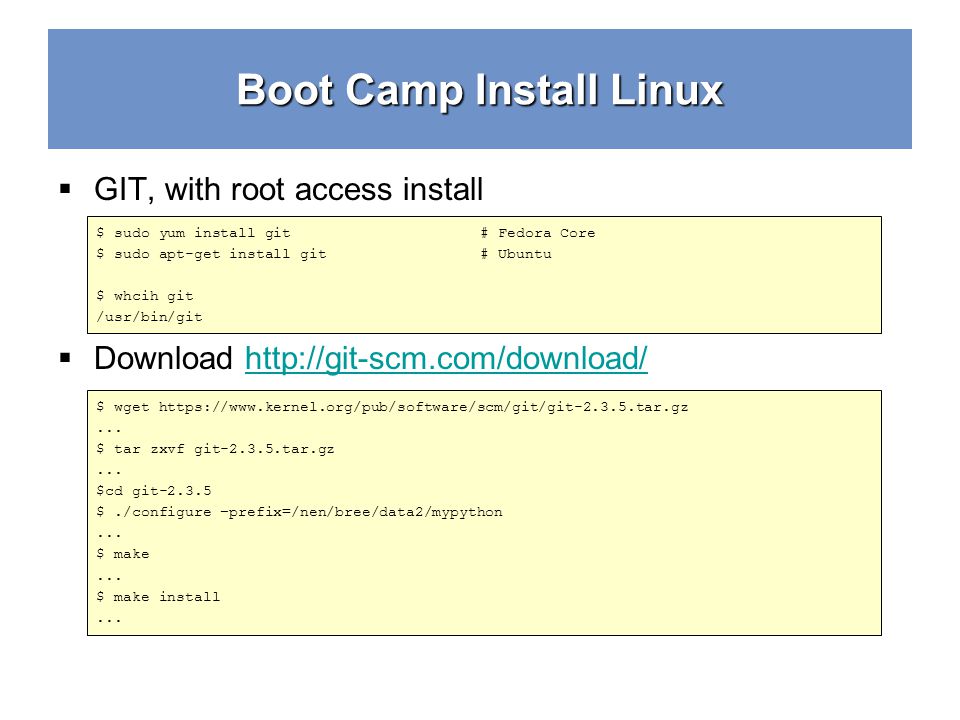
Task: Click the 'make install' command line
Action: pyautogui.click(x=158, y=596)
